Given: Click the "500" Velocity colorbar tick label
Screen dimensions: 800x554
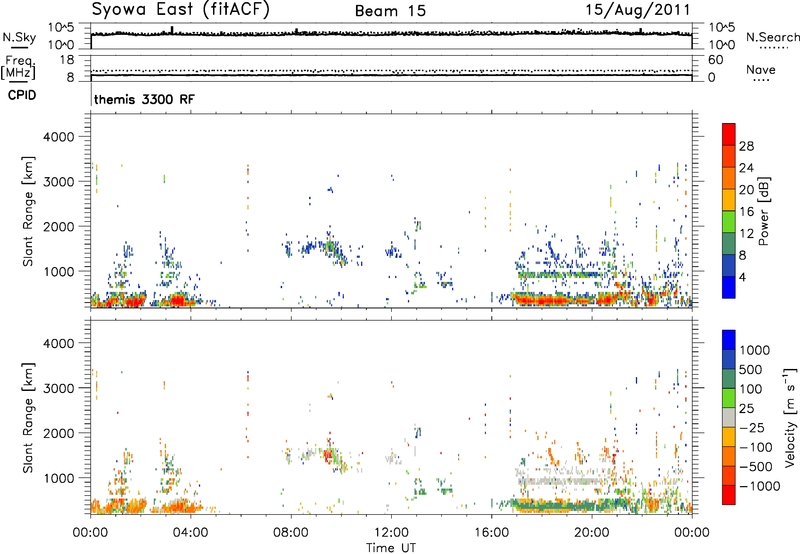Looking at the screenshot, I should (753, 369).
